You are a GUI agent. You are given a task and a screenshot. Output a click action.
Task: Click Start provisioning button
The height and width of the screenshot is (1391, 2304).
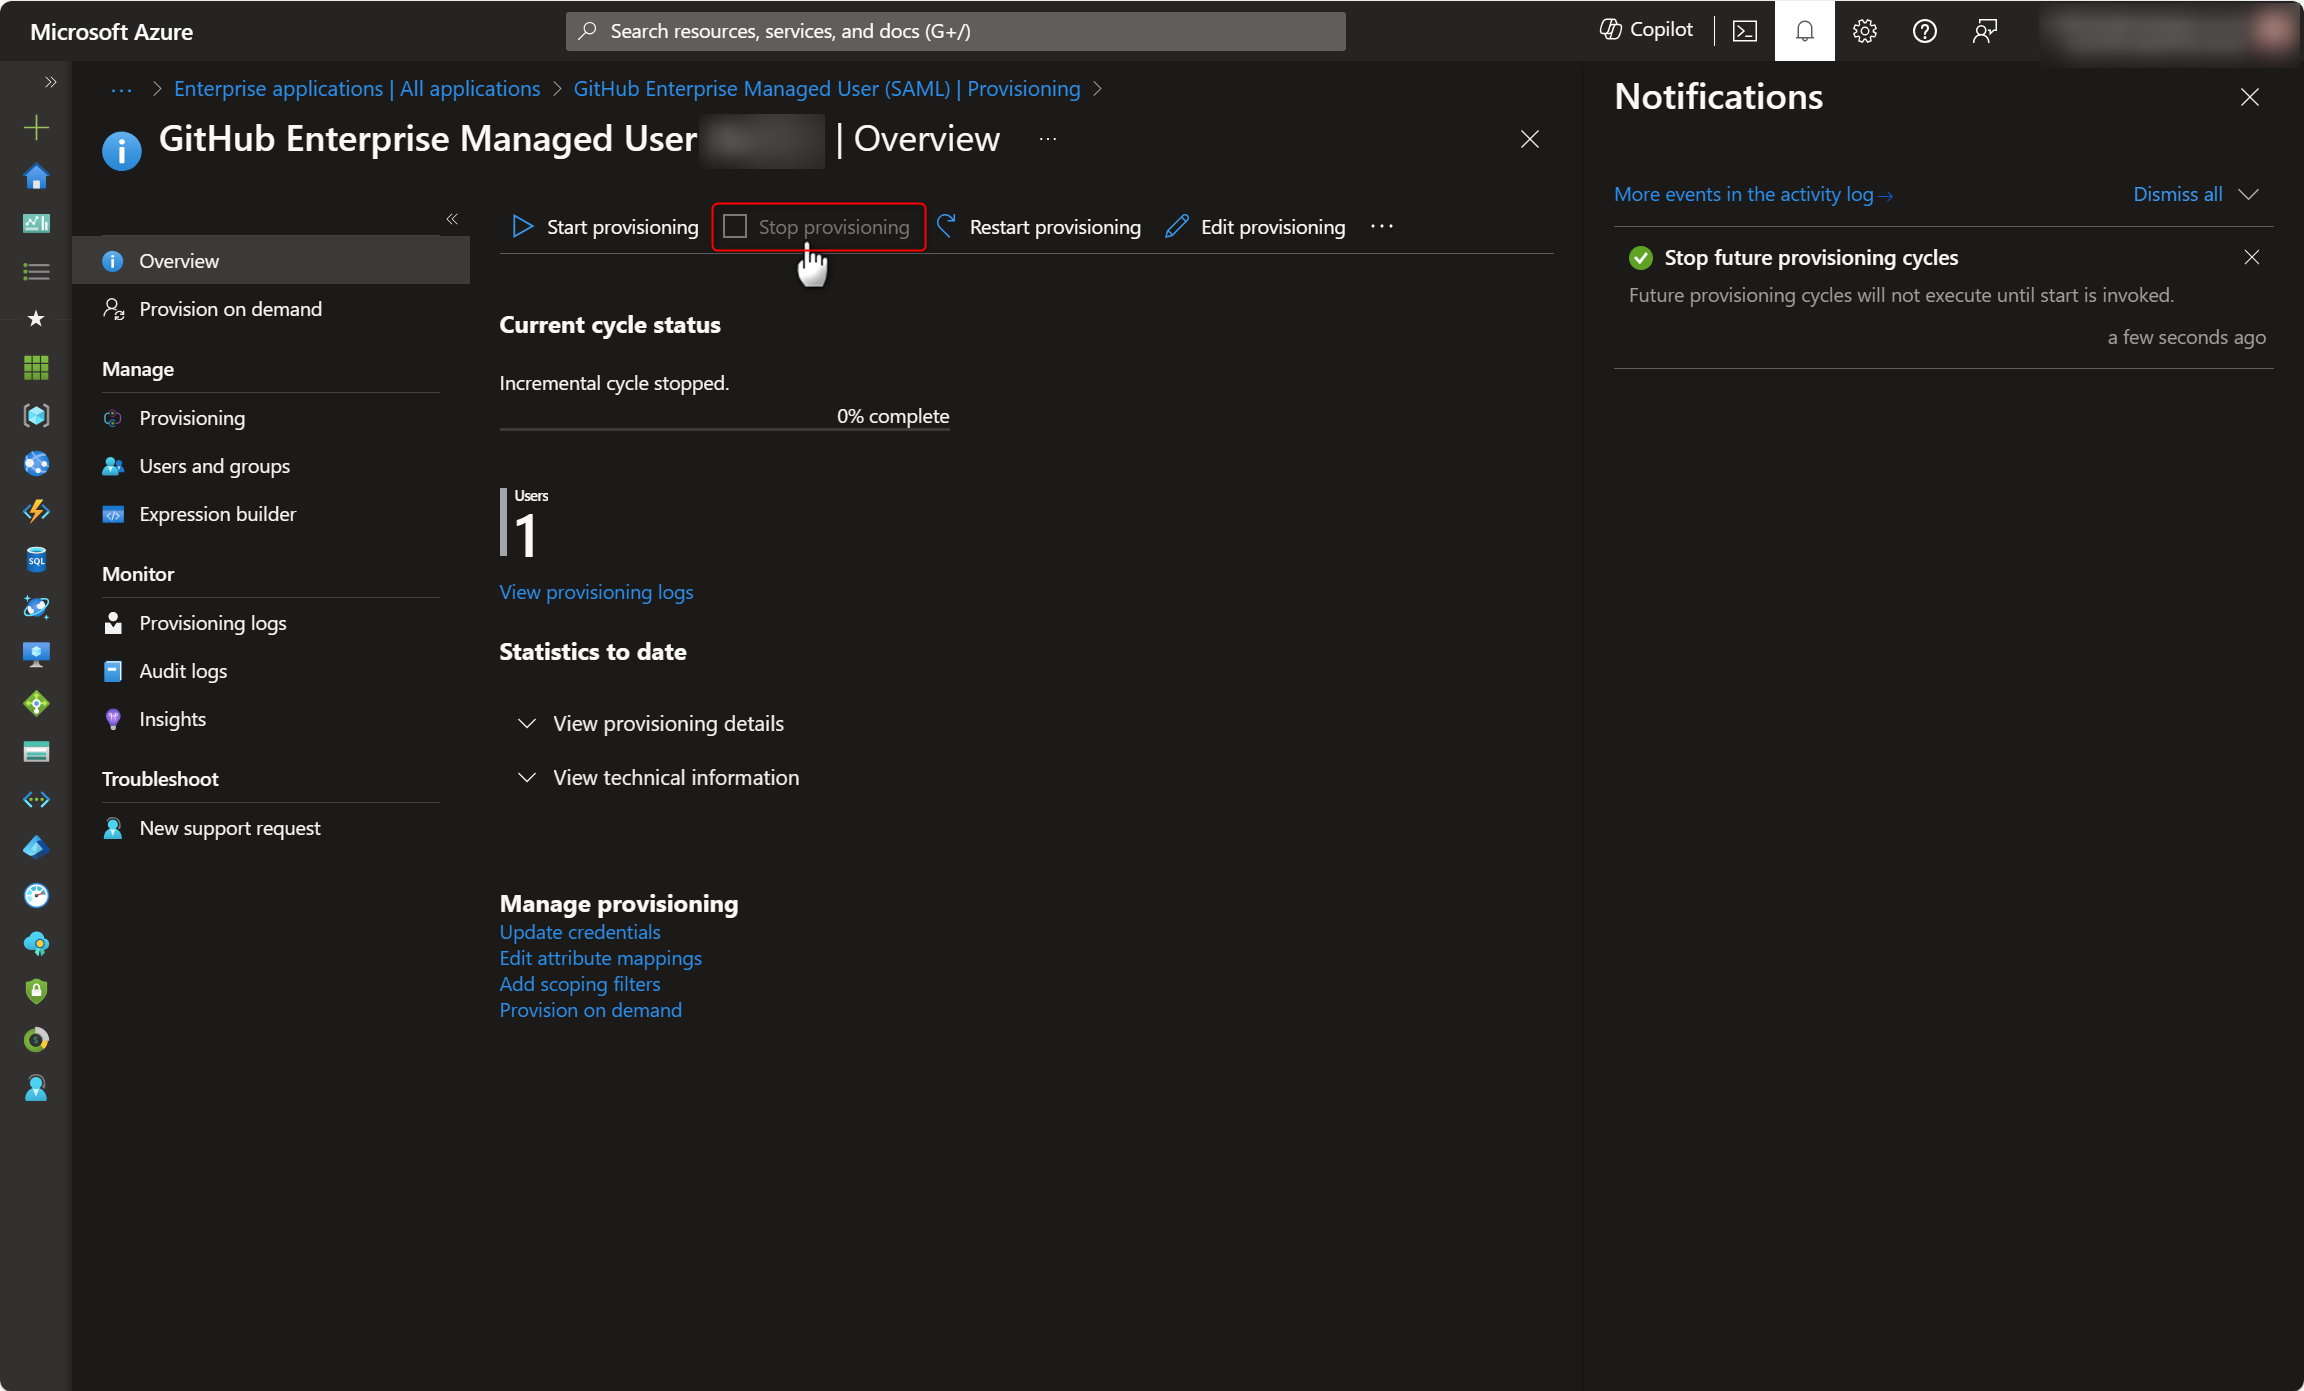pyautogui.click(x=605, y=227)
